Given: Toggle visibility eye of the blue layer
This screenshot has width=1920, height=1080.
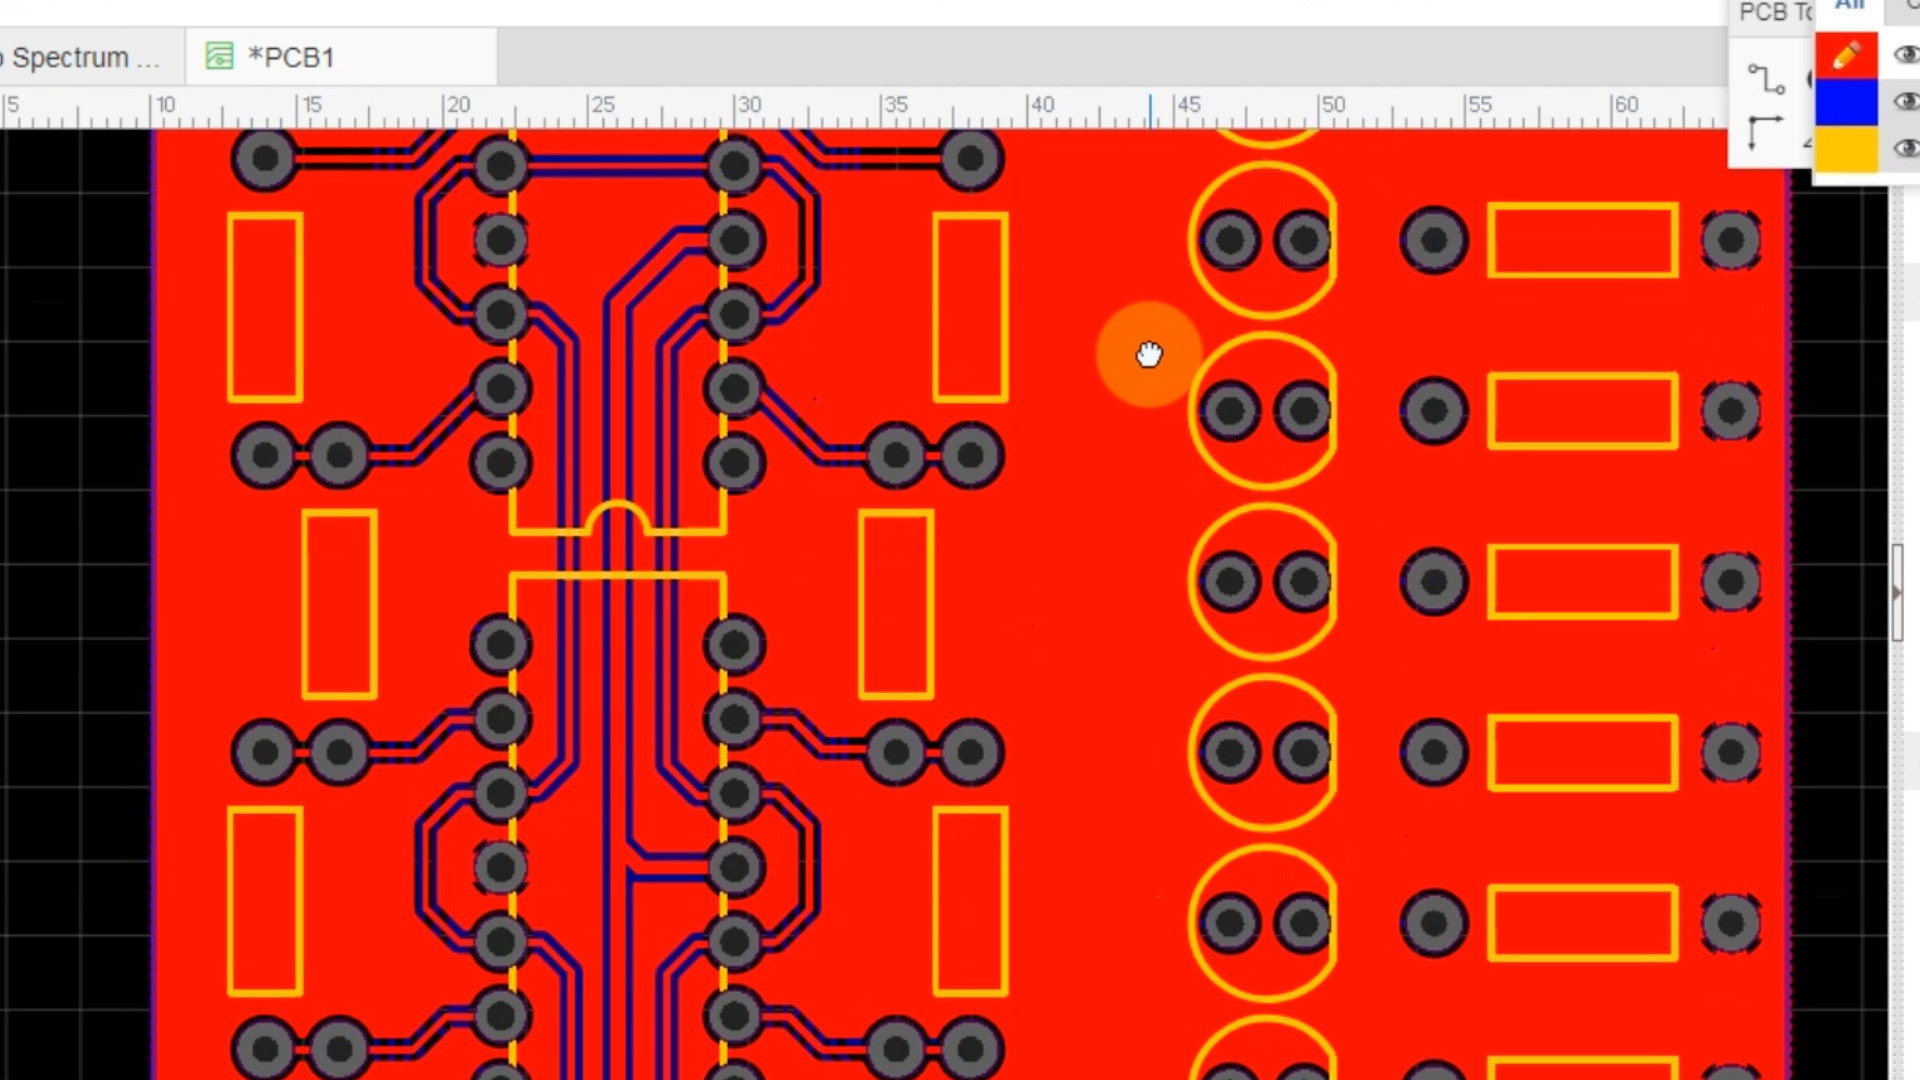Looking at the screenshot, I should (1906, 102).
